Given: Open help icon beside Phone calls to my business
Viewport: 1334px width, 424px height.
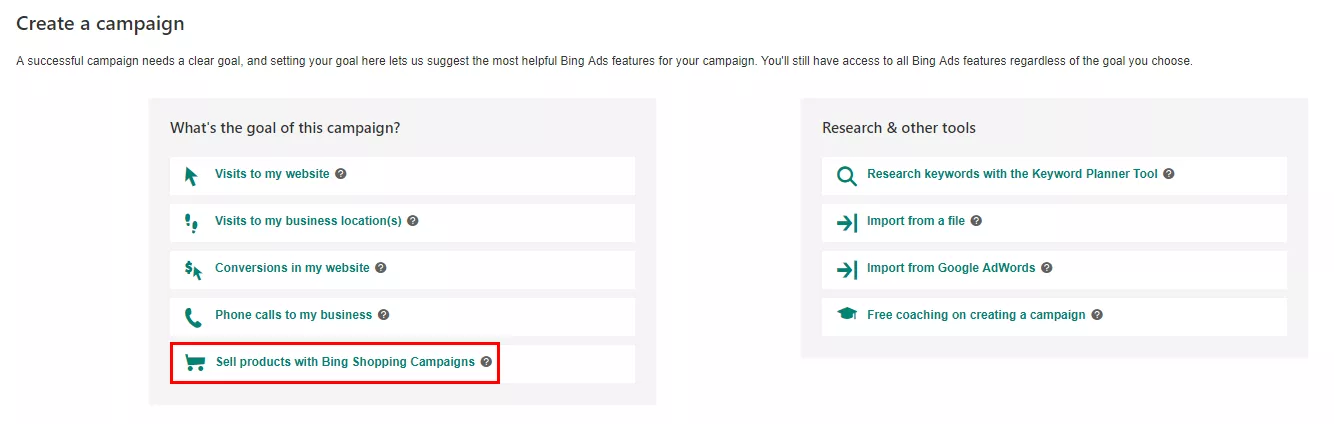Looking at the screenshot, I should click(x=384, y=315).
